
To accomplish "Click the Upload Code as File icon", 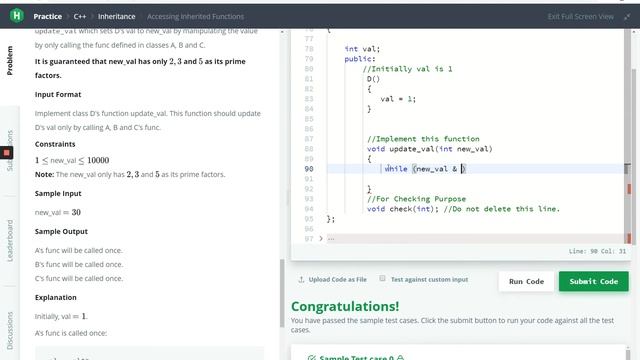I will (301, 280).
